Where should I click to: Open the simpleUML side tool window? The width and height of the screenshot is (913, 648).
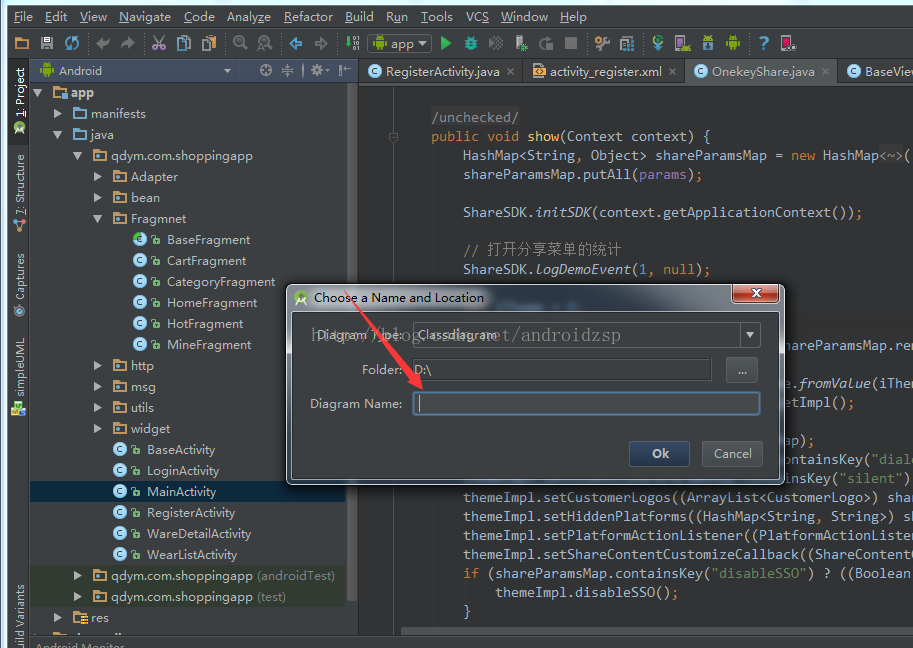[19, 377]
